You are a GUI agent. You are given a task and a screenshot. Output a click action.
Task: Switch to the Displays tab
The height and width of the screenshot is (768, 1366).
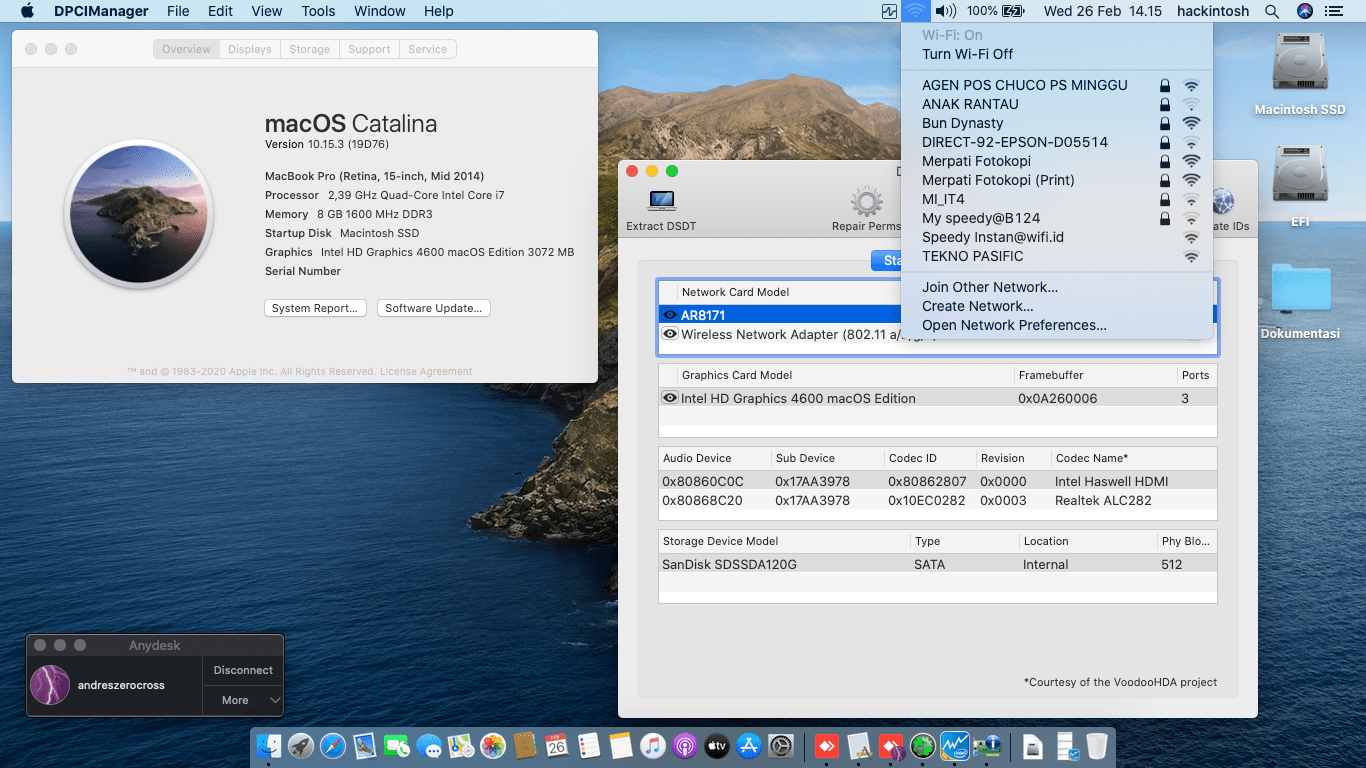click(249, 49)
